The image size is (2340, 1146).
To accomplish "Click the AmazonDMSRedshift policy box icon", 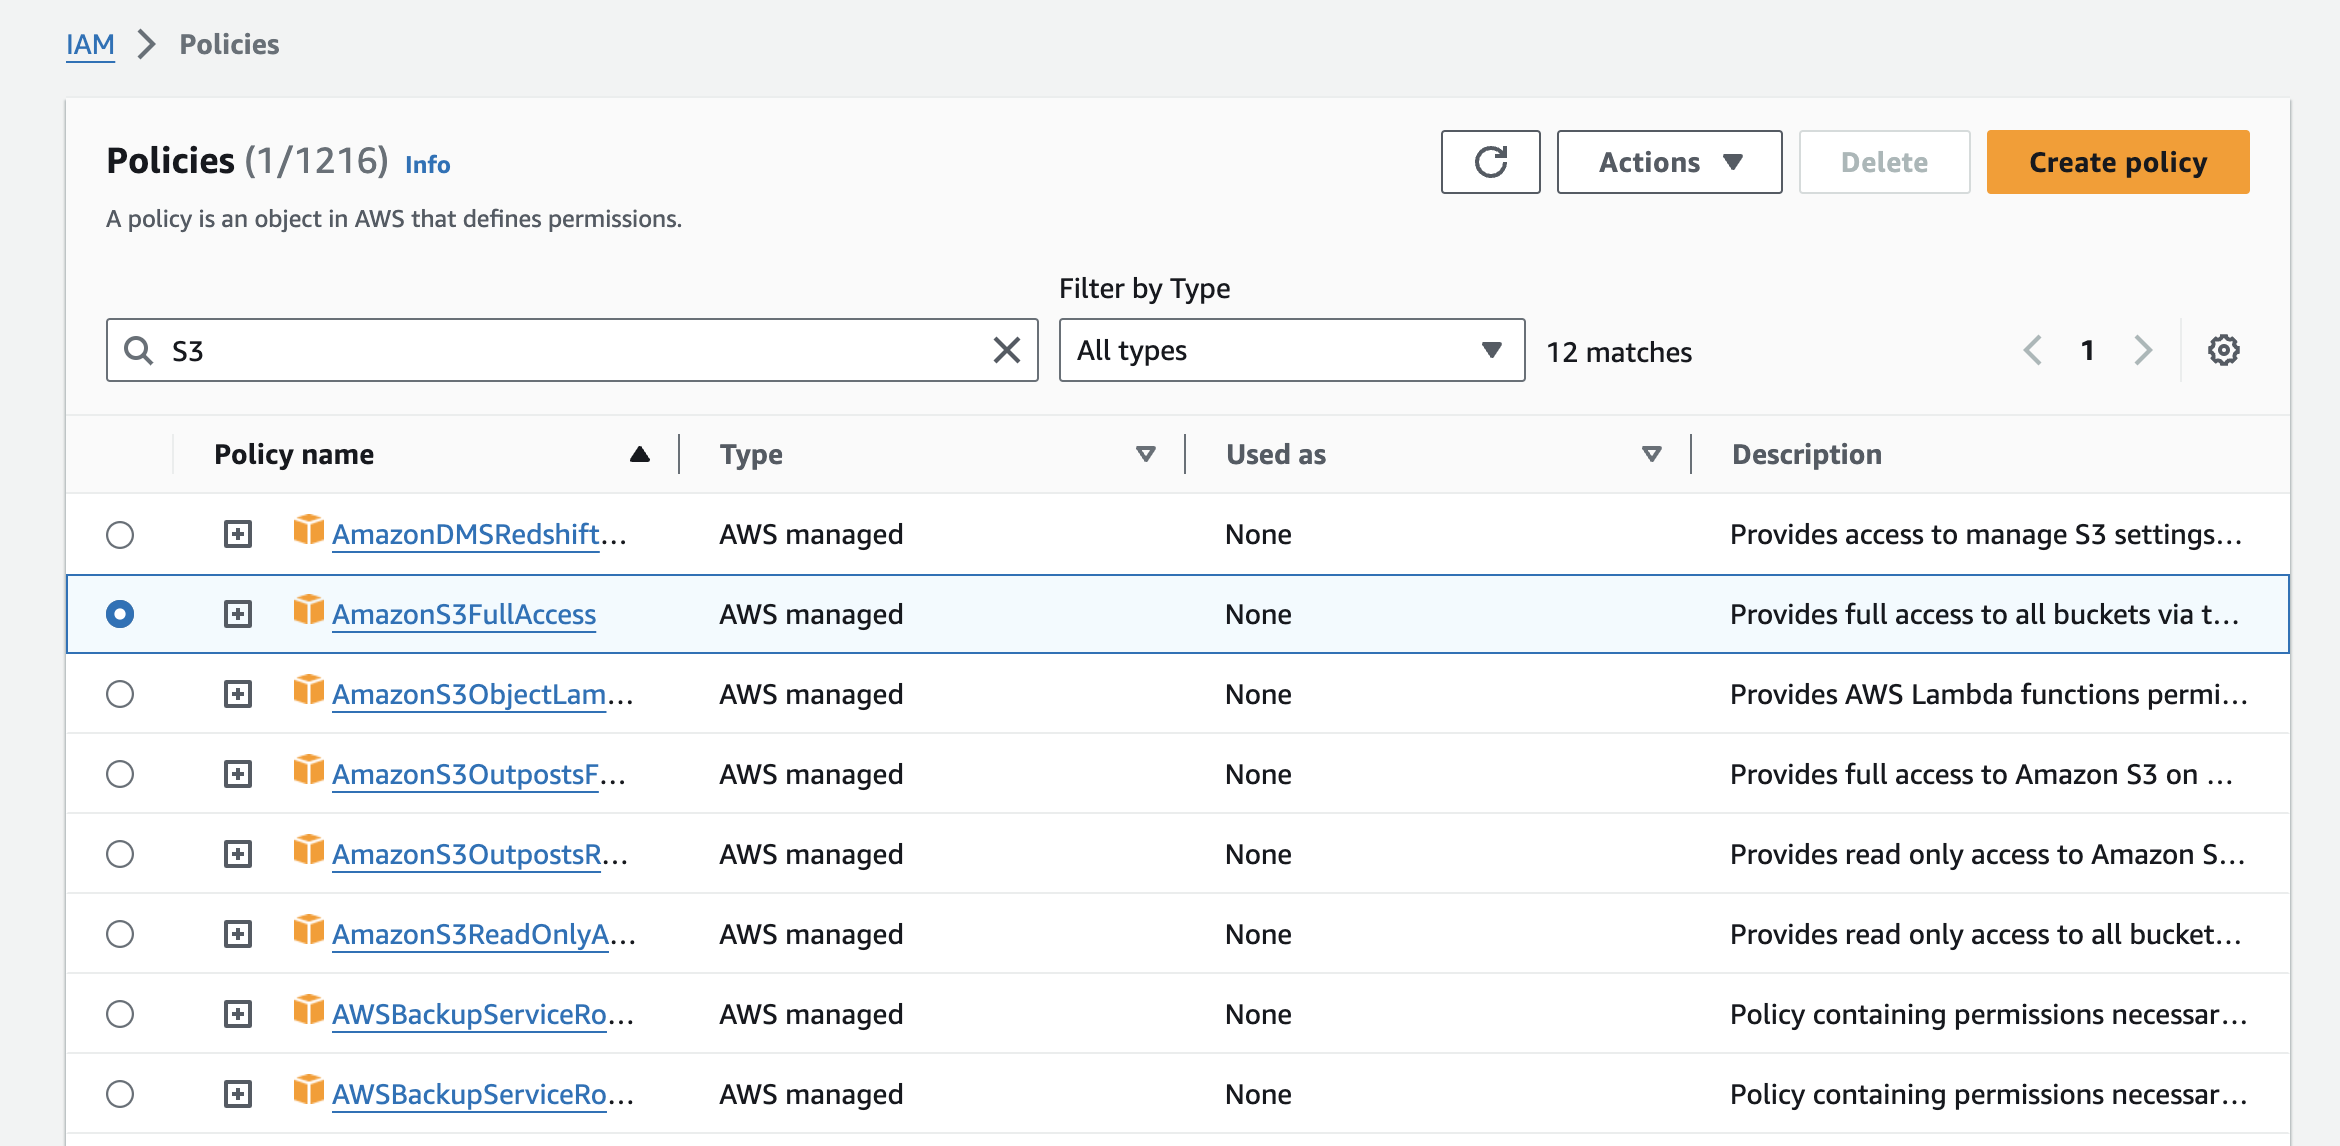I will [308, 529].
